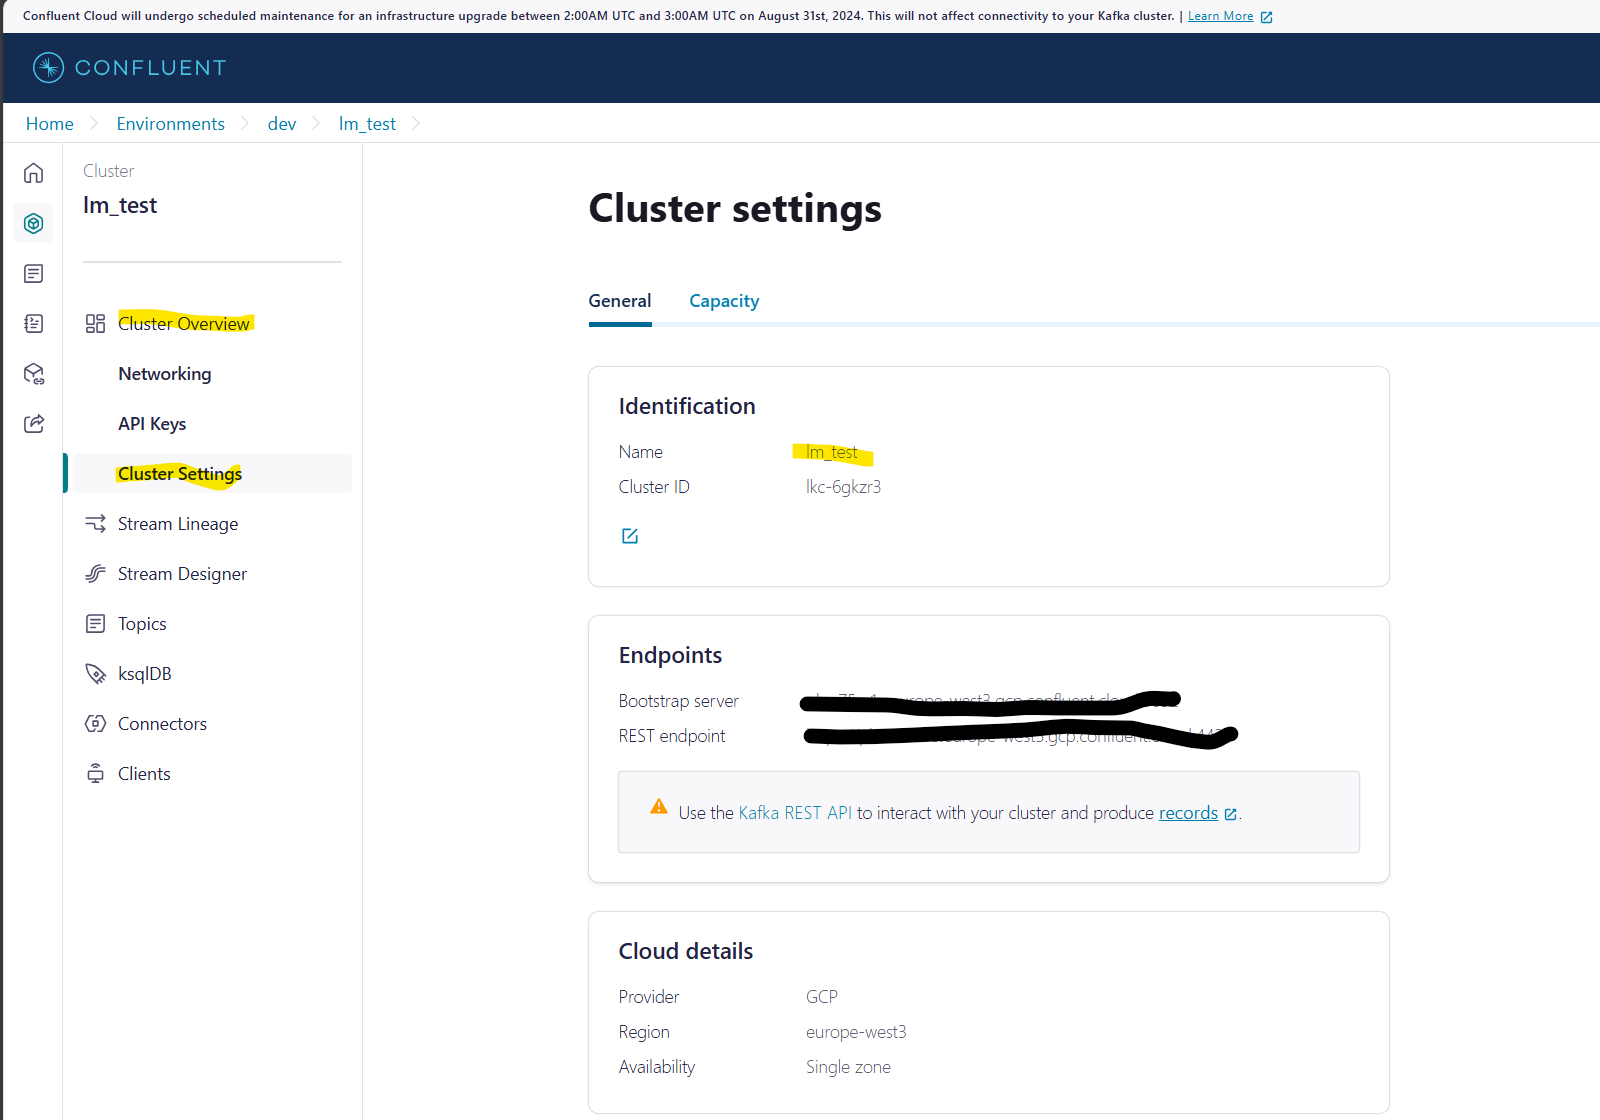Screen dimensions: 1600x1120
Task: Open API Keys in sidebar
Action: tap(152, 423)
